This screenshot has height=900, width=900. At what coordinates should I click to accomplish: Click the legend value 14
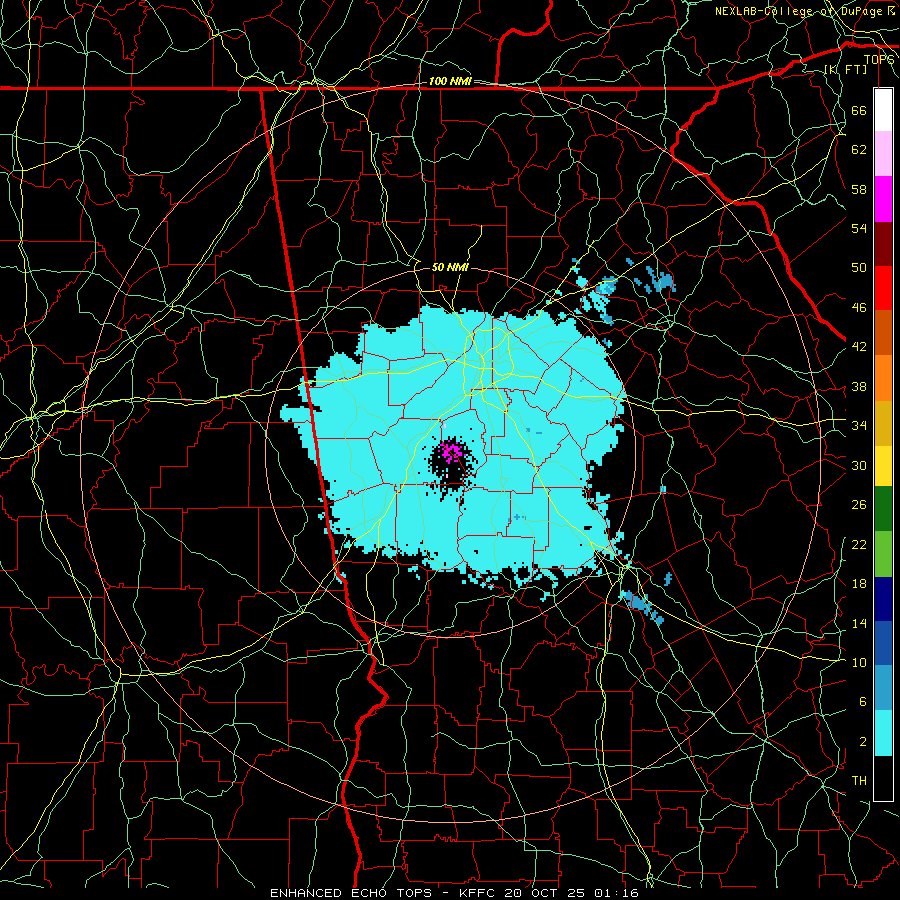(859, 623)
